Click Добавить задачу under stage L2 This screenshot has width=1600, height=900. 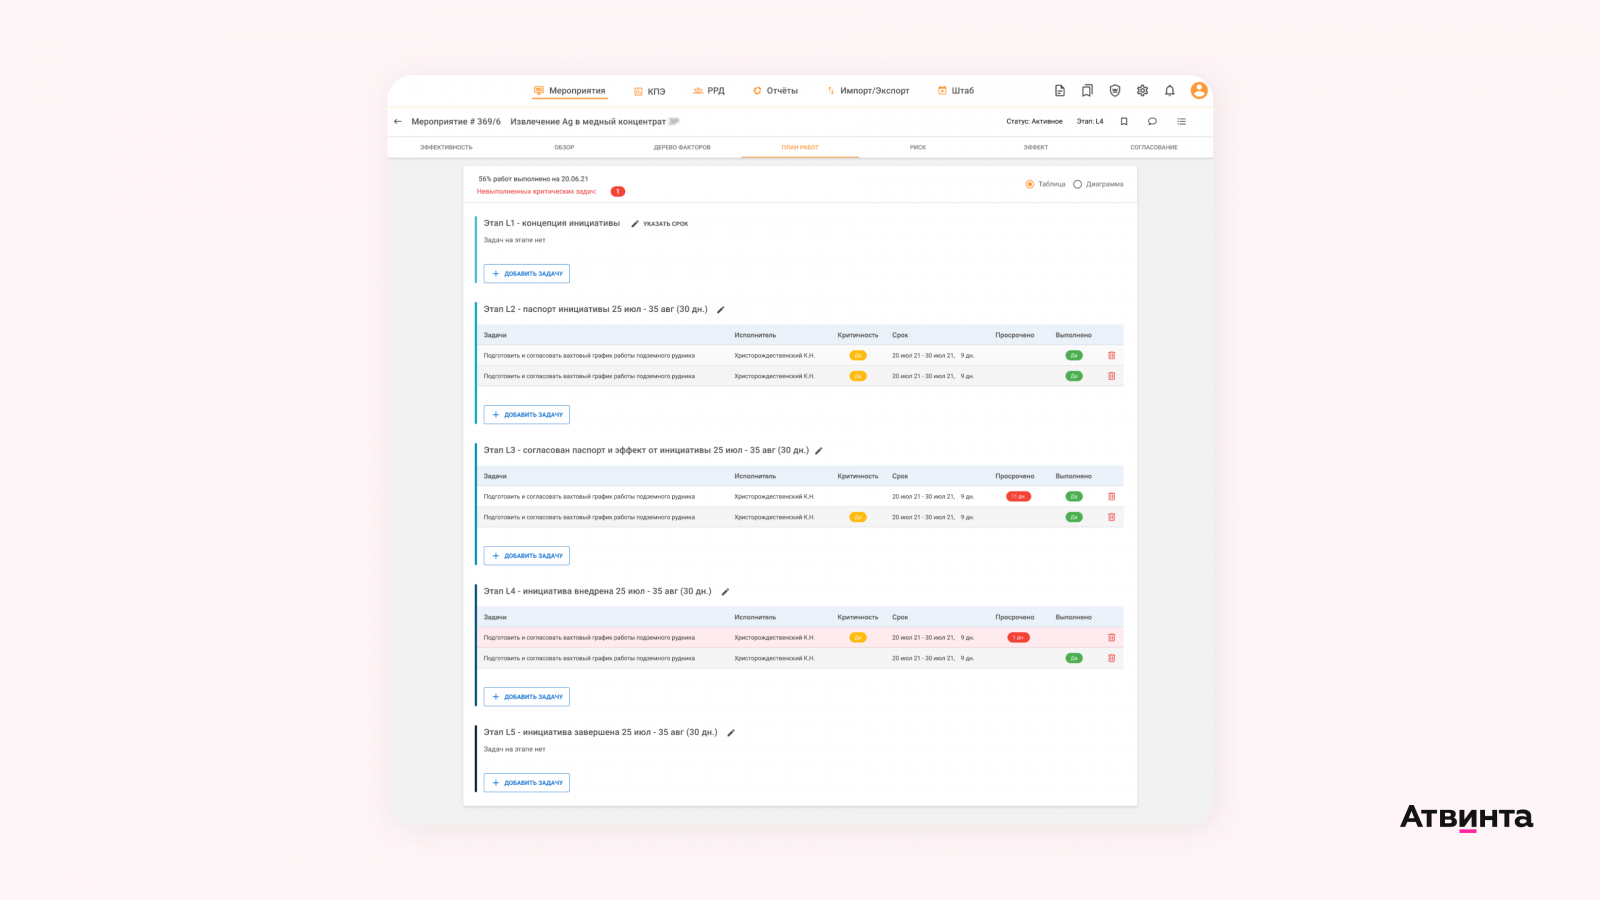tap(527, 415)
